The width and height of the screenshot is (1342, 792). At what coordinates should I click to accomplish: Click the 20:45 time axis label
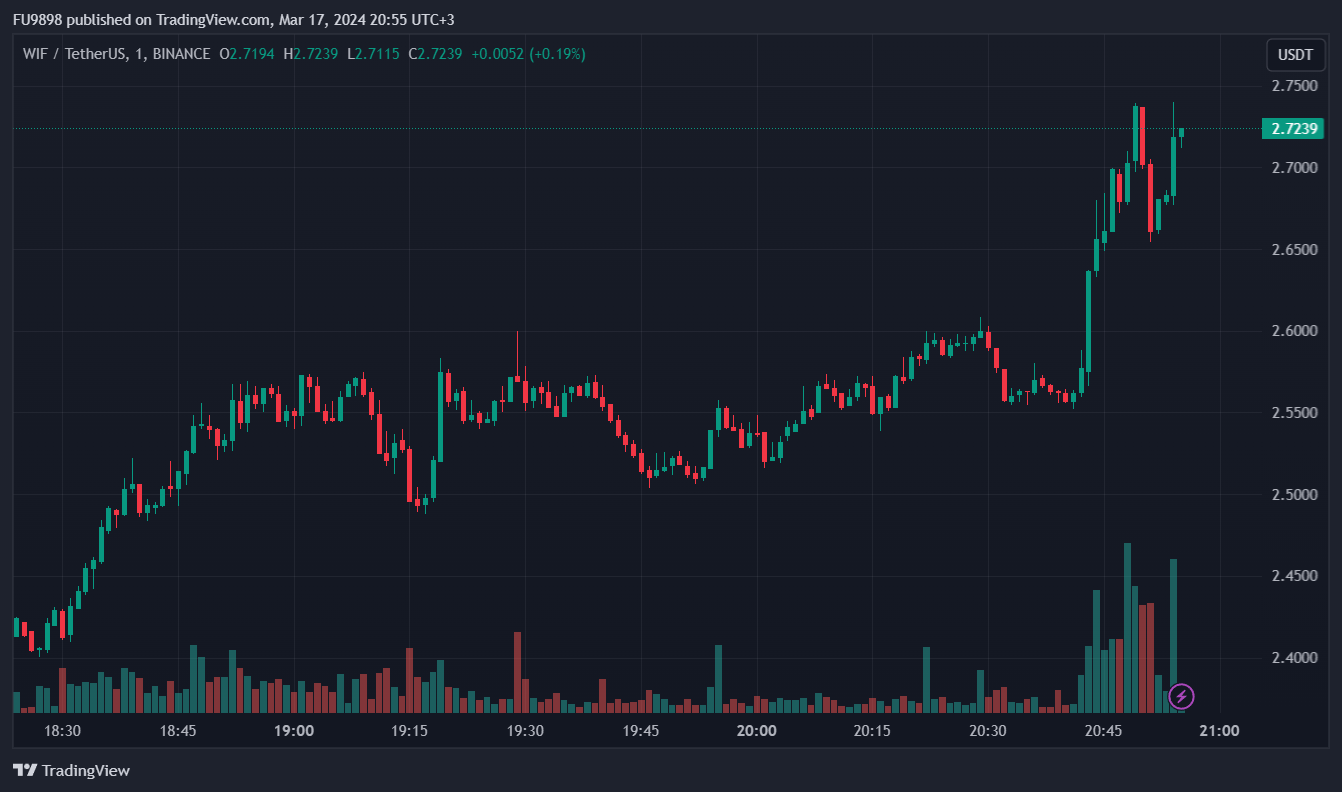click(x=1103, y=731)
